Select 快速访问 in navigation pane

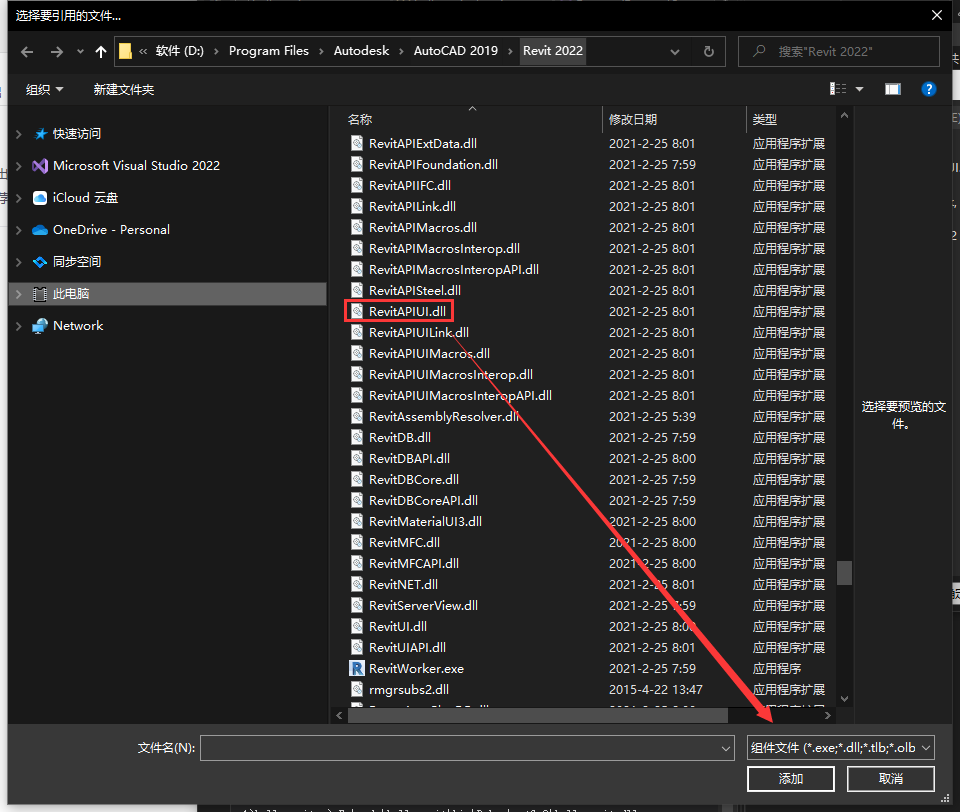point(77,133)
